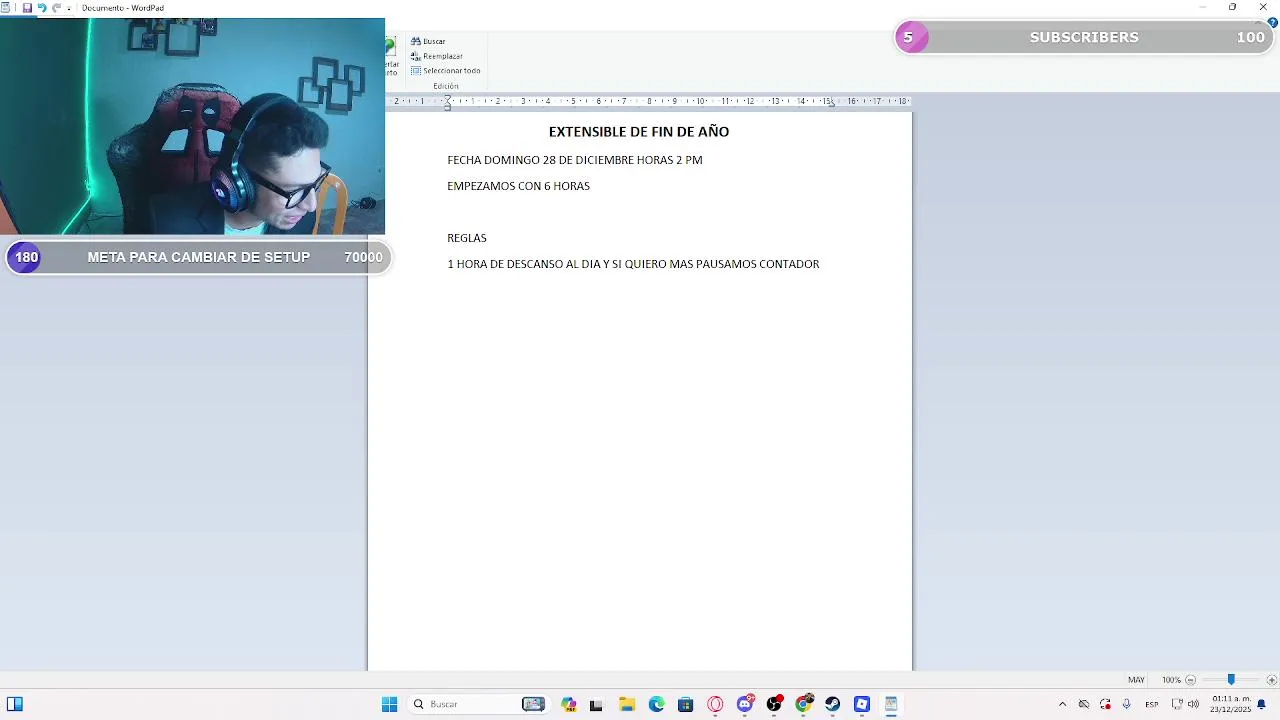The image size is (1280, 720).
Task: Click the line FECHA DOMINGO 28 DE DICIEMBRE
Action: [x=575, y=160]
